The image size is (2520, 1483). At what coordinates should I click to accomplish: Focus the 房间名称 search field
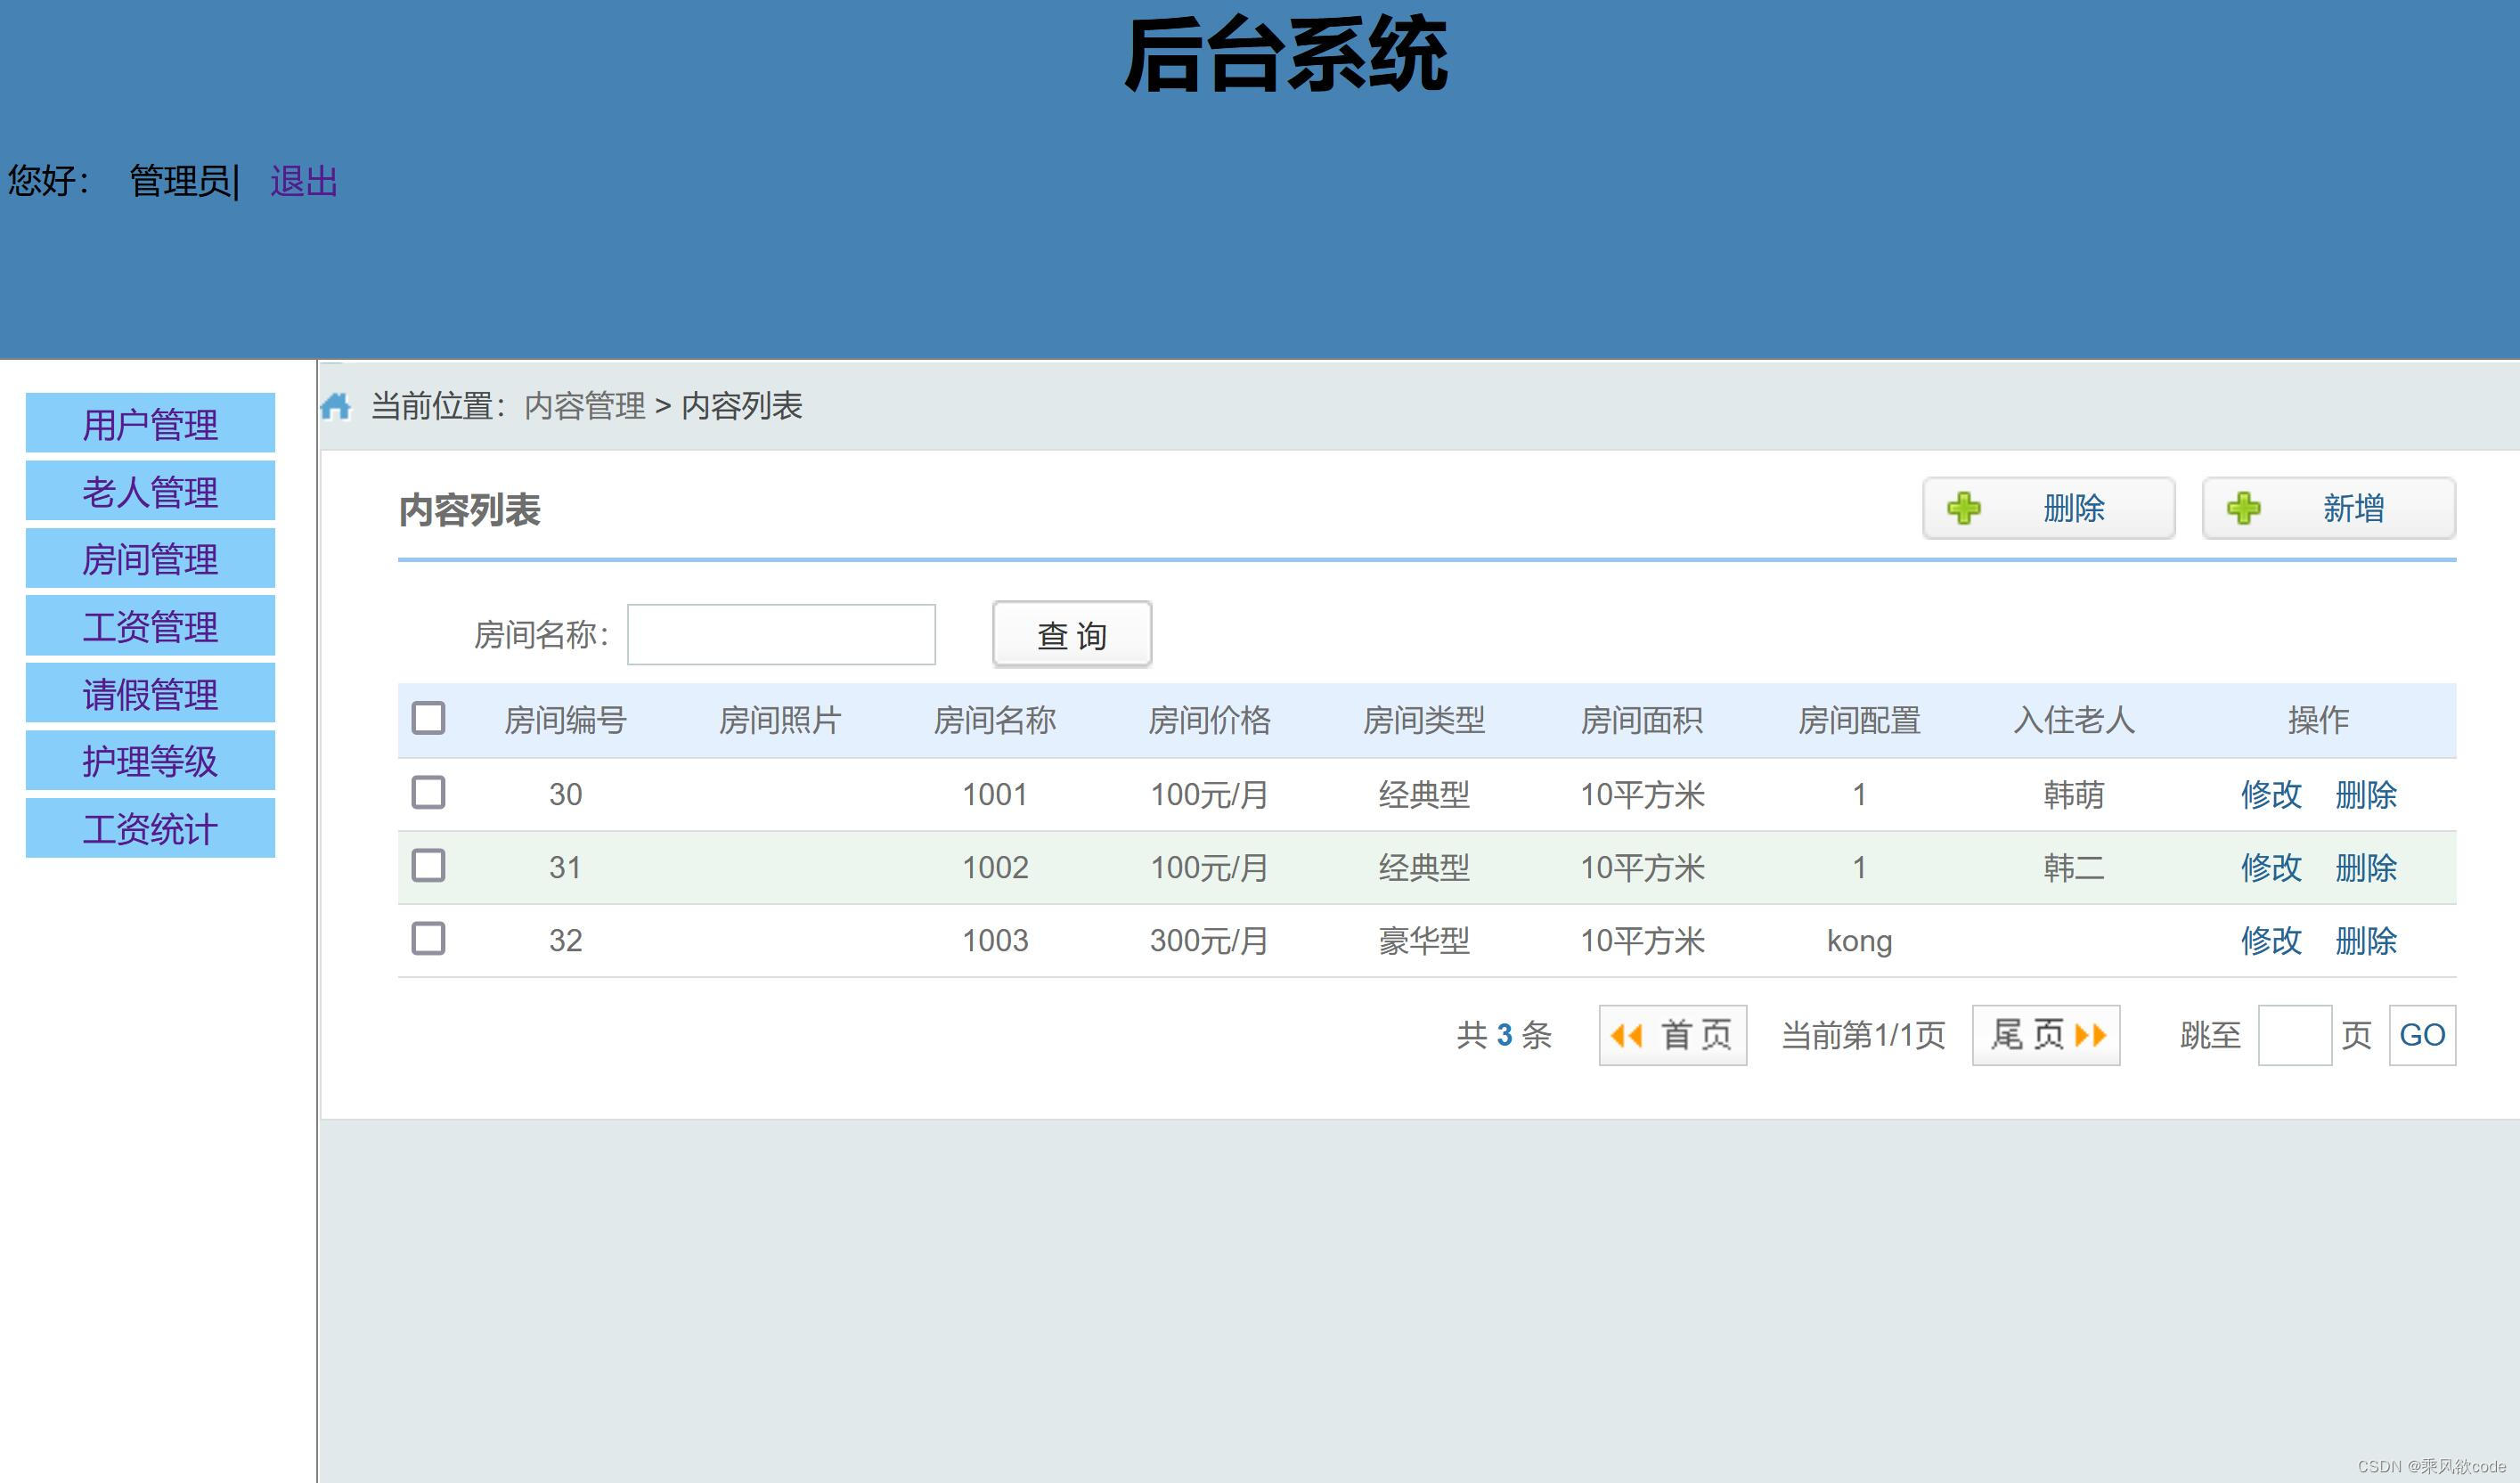(x=780, y=634)
